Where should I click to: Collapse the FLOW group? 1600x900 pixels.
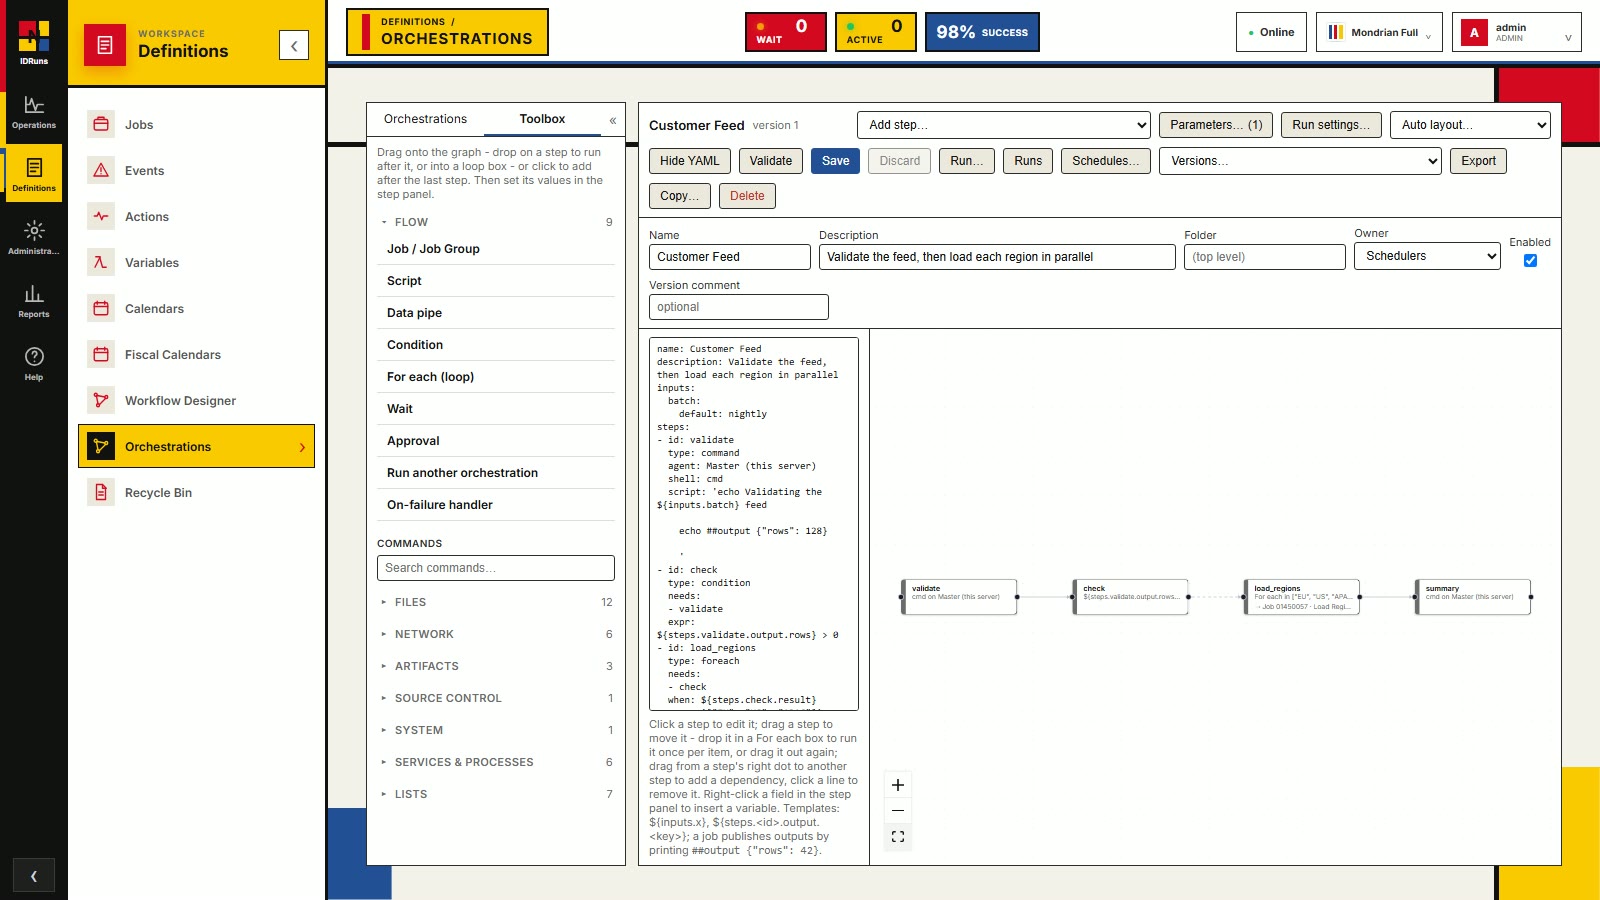tap(496, 222)
